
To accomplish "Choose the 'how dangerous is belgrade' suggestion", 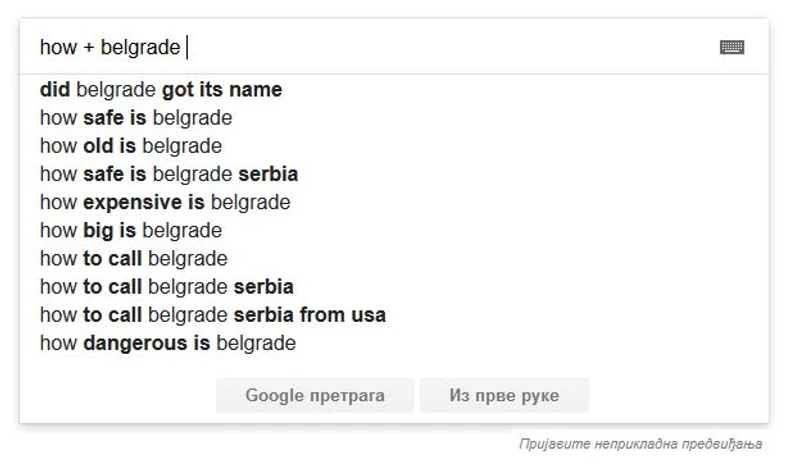I will 168,344.
